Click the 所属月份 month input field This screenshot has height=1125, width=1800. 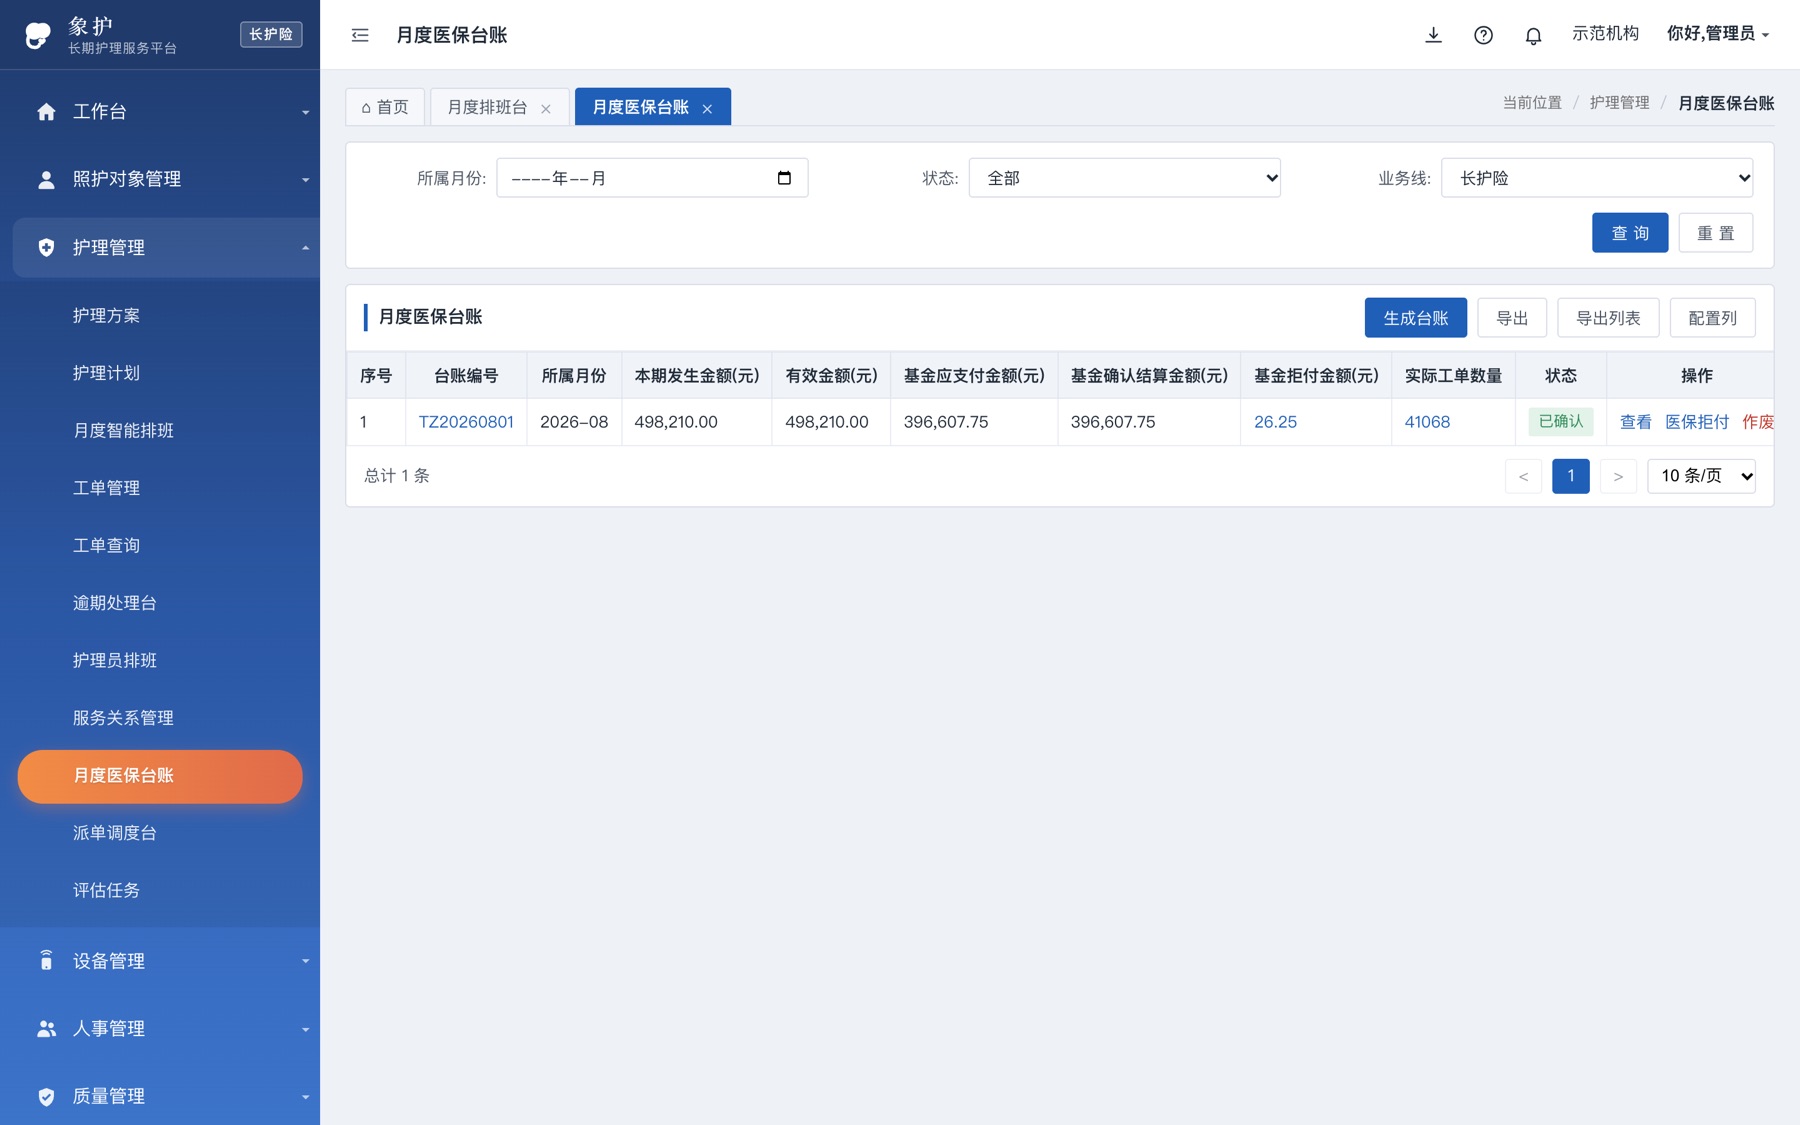(652, 178)
